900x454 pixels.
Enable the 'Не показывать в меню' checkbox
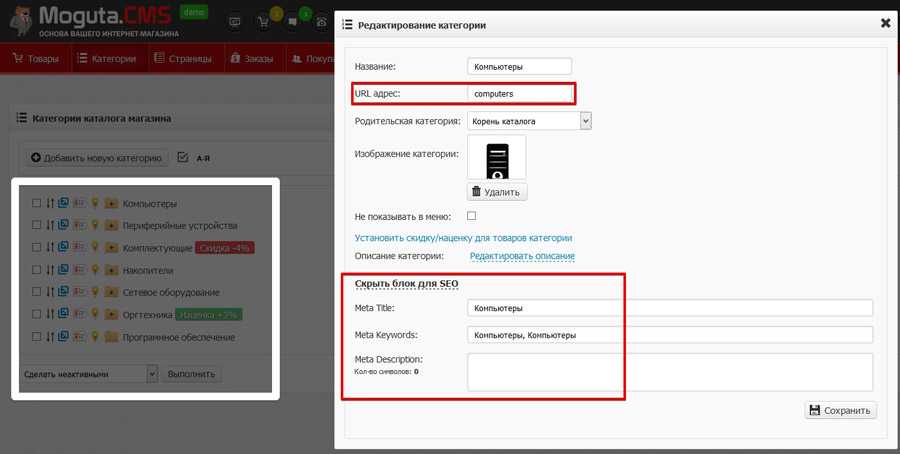tap(472, 216)
